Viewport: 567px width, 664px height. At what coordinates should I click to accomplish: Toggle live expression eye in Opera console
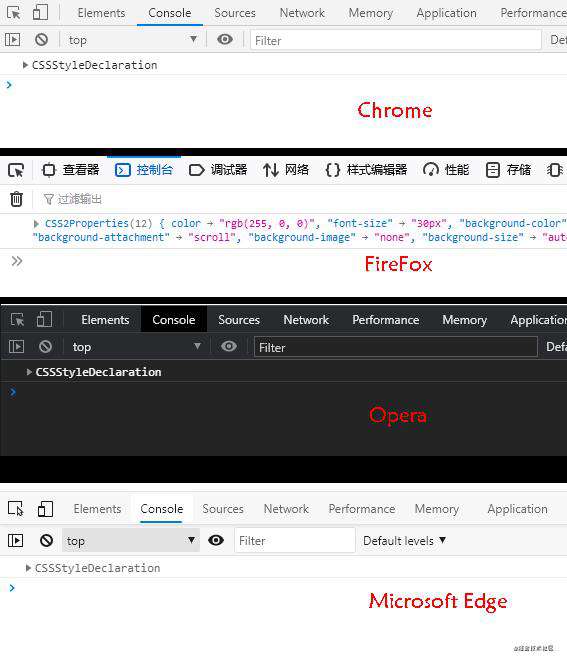[229, 346]
